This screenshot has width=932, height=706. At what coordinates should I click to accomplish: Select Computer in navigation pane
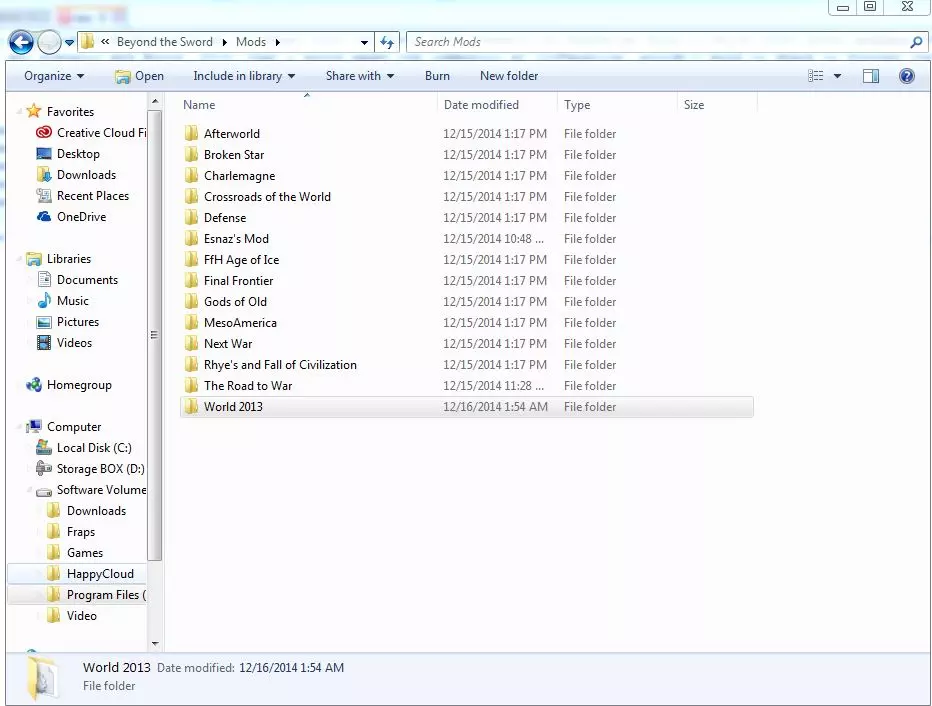pyautogui.click(x=74, y=427)
